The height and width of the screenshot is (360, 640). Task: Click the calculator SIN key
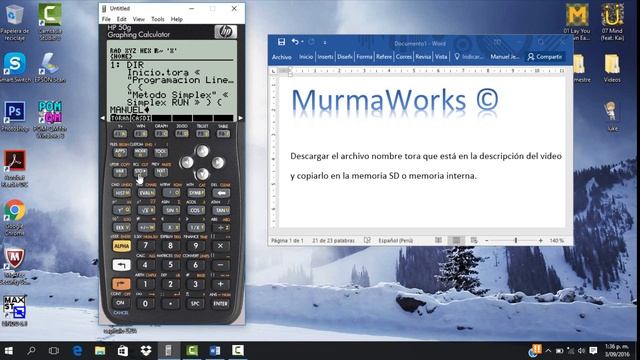(171, 210)
